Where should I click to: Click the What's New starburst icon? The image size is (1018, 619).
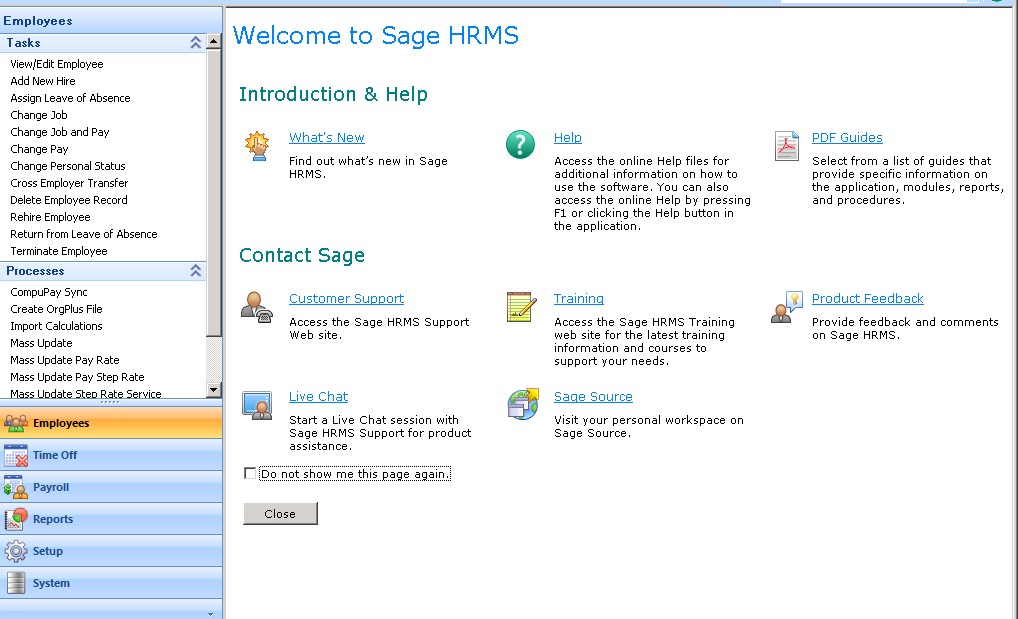[x=257, y=145]
